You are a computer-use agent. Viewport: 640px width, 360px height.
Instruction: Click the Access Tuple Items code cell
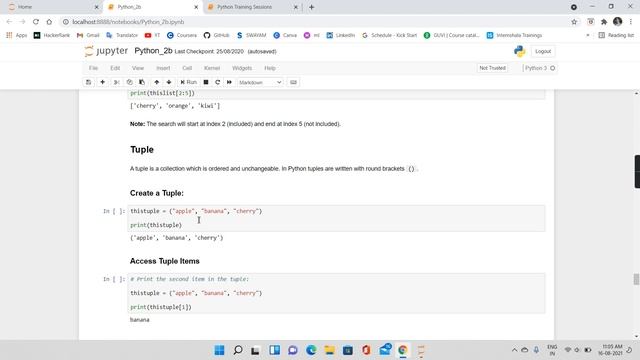tap(336, 293)
